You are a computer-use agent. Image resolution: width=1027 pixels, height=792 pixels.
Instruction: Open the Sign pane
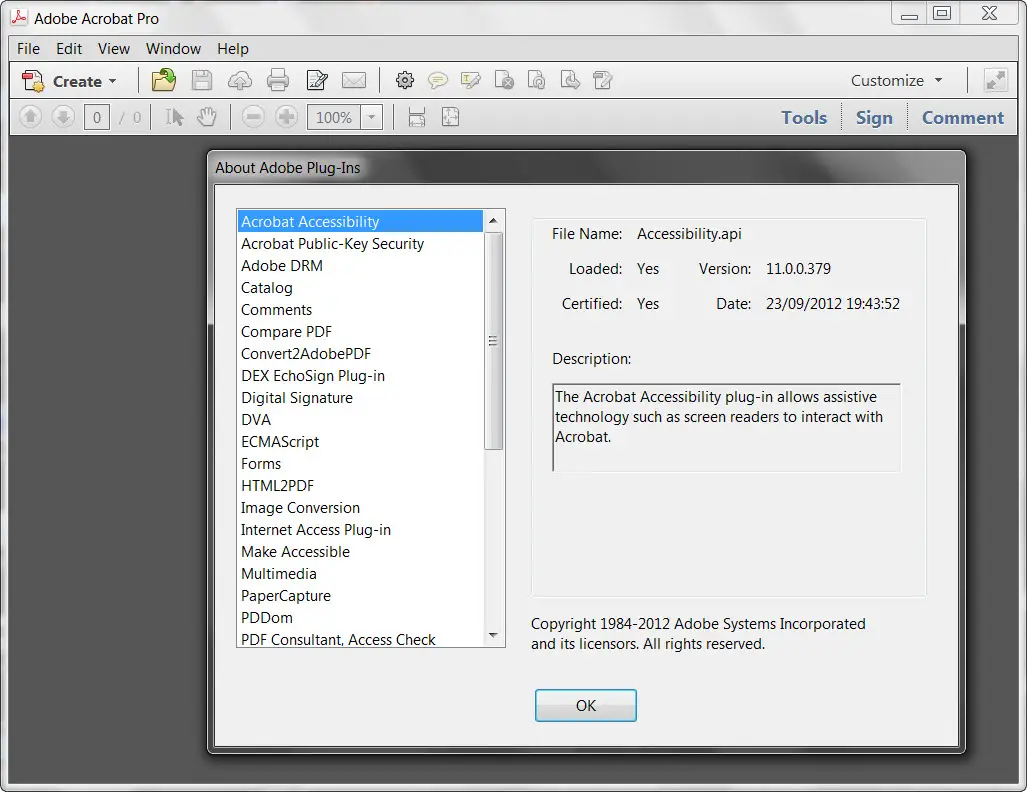[x=874, y=117]
